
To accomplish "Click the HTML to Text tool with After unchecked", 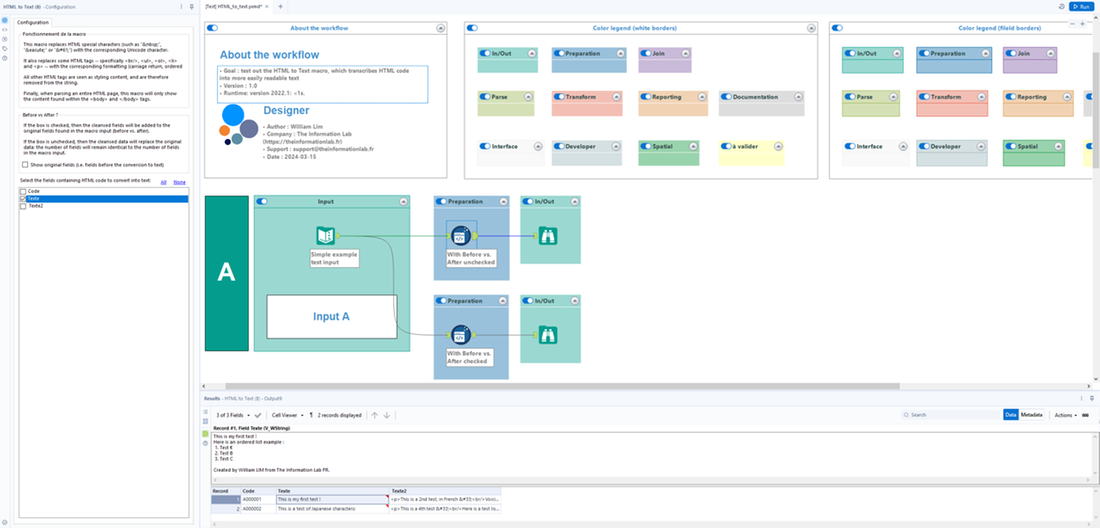I will [460, 237].
